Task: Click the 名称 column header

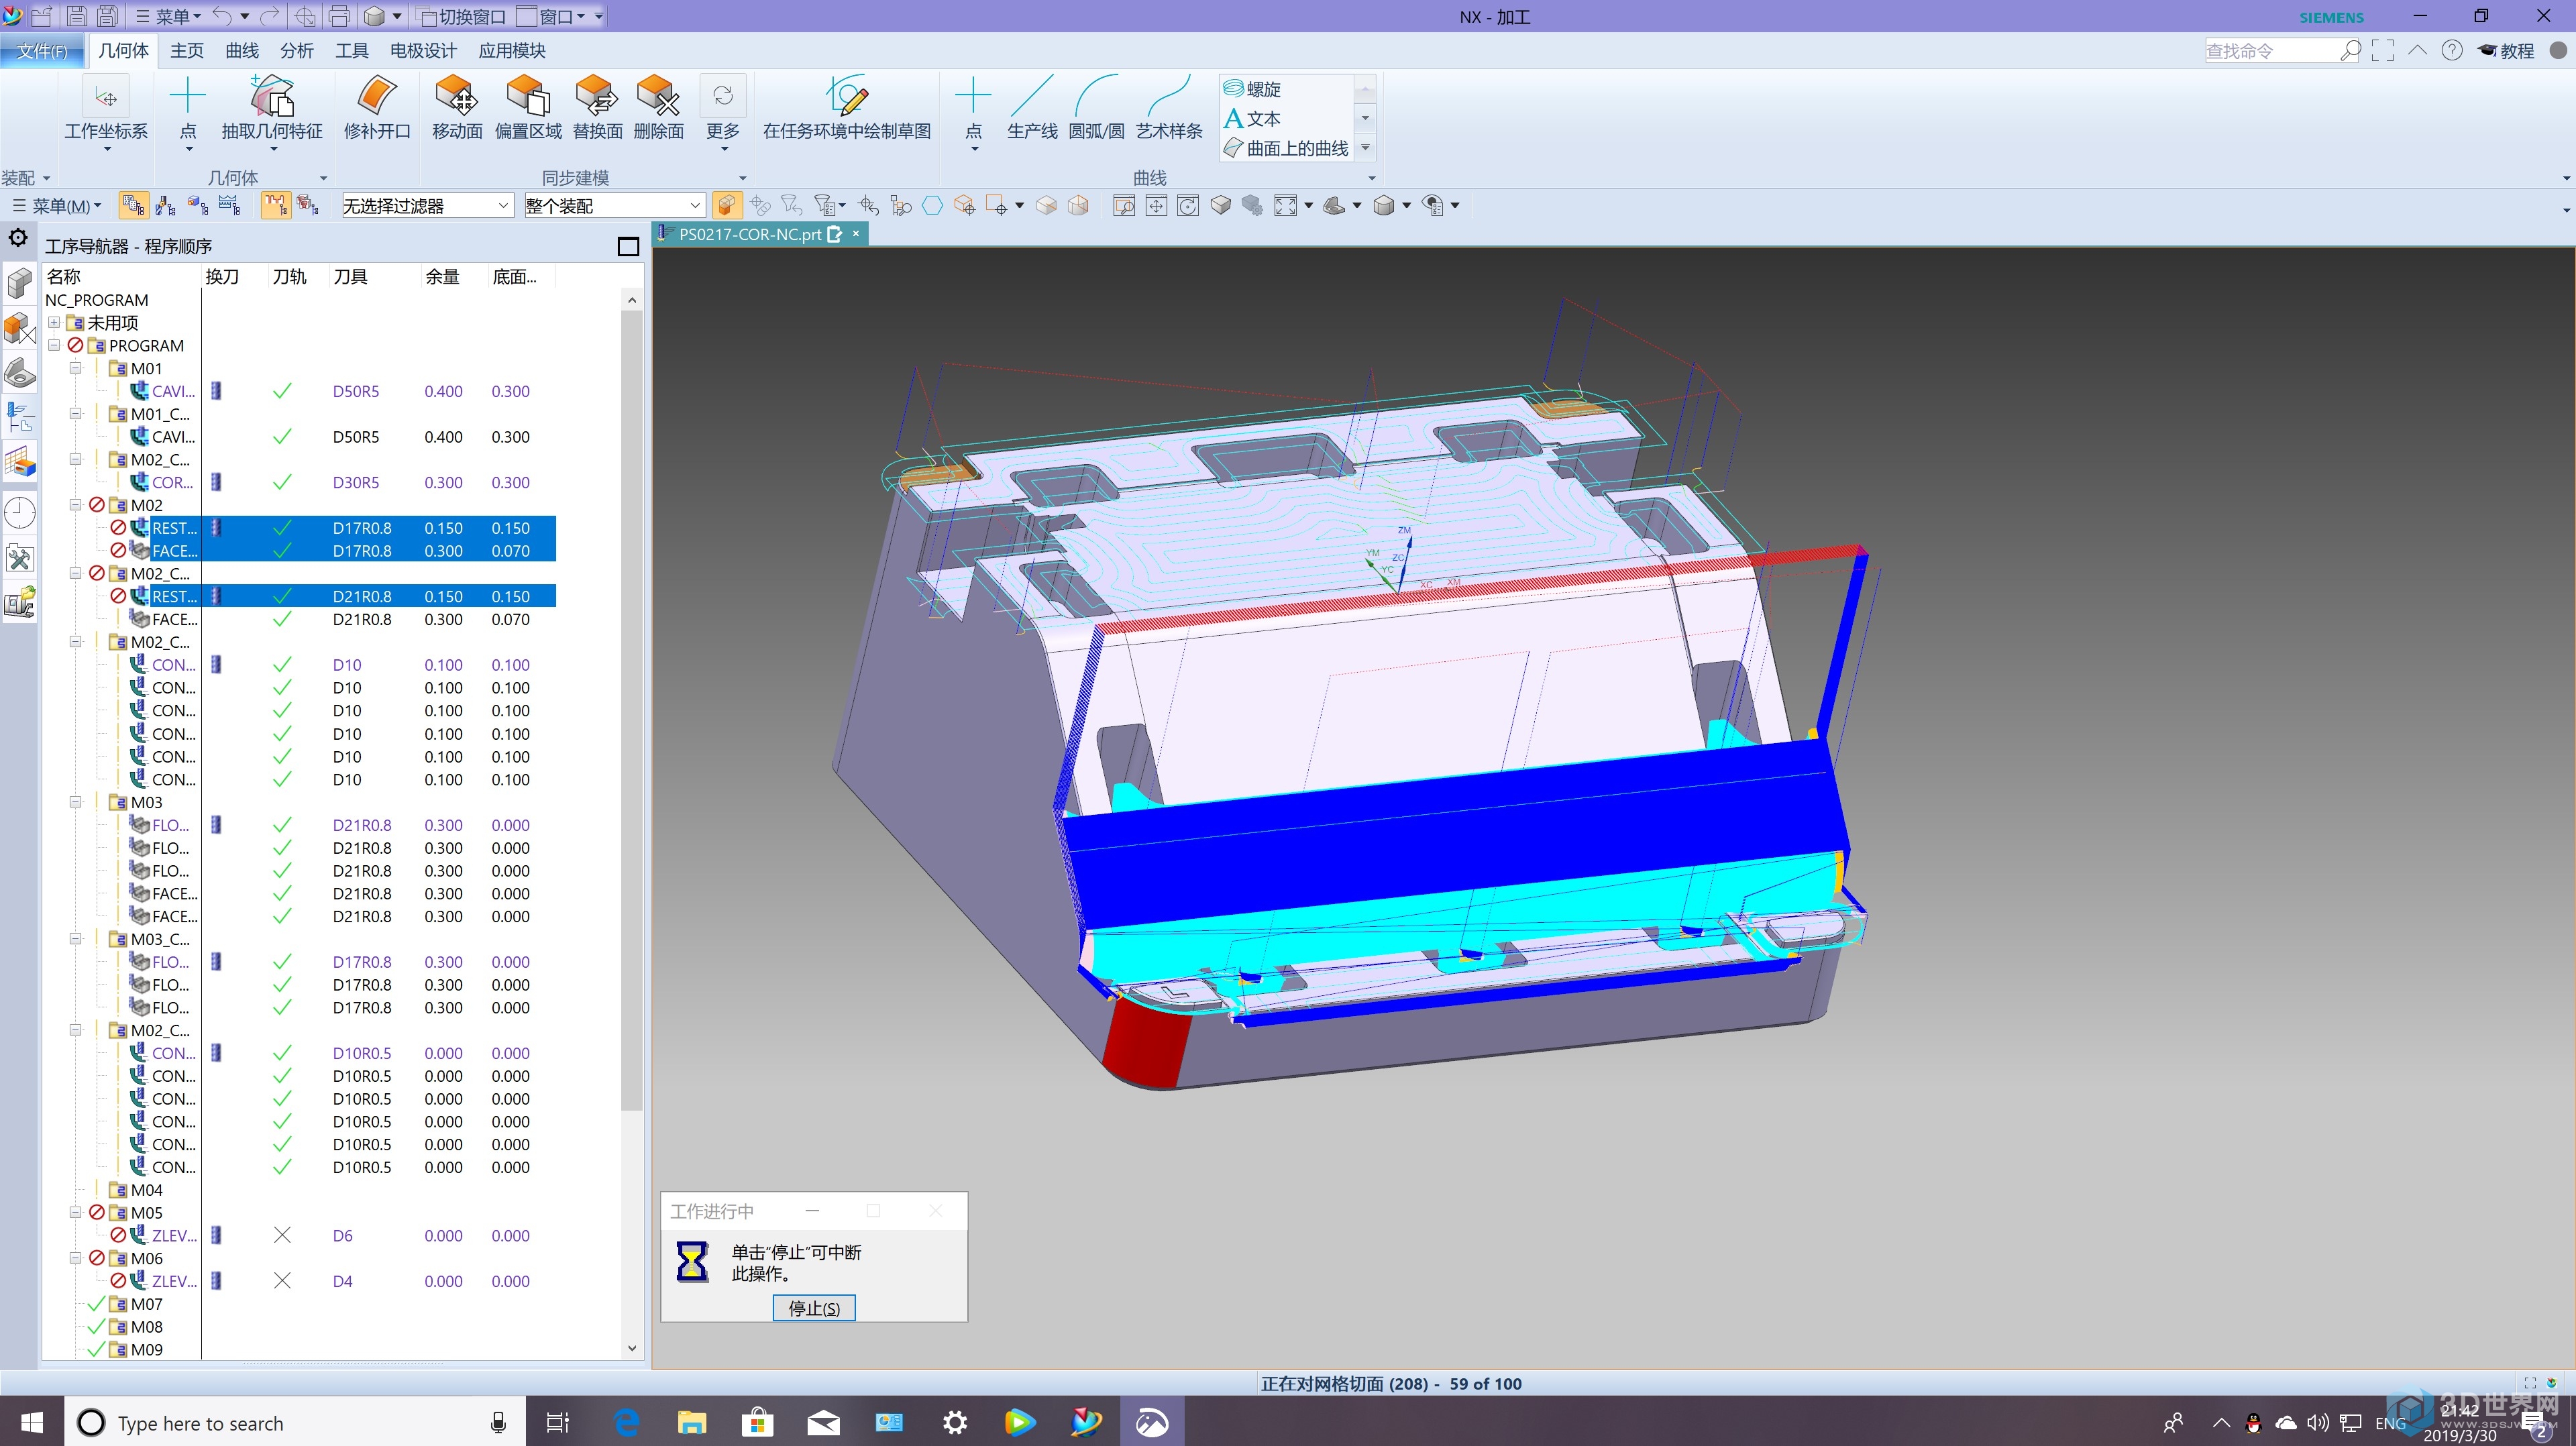Action: click(64, 276)
